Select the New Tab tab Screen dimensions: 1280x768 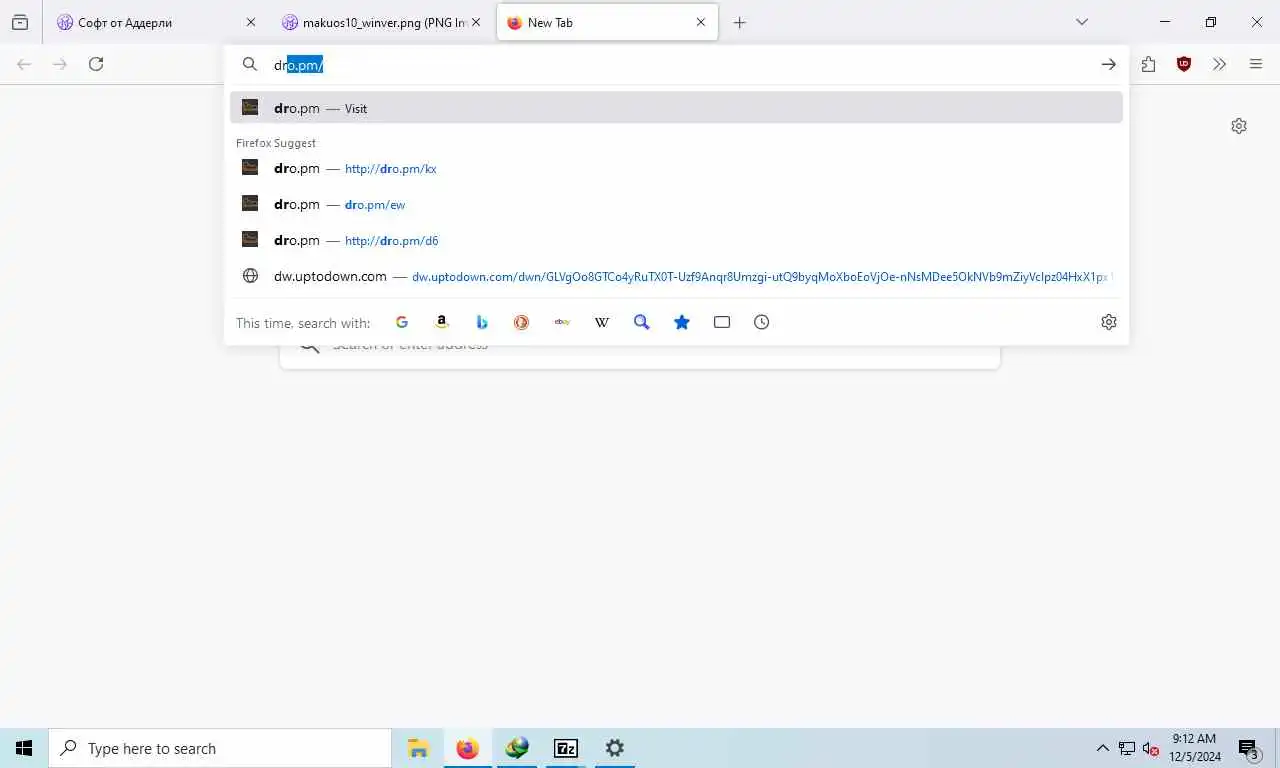click(x=607, y=22)
